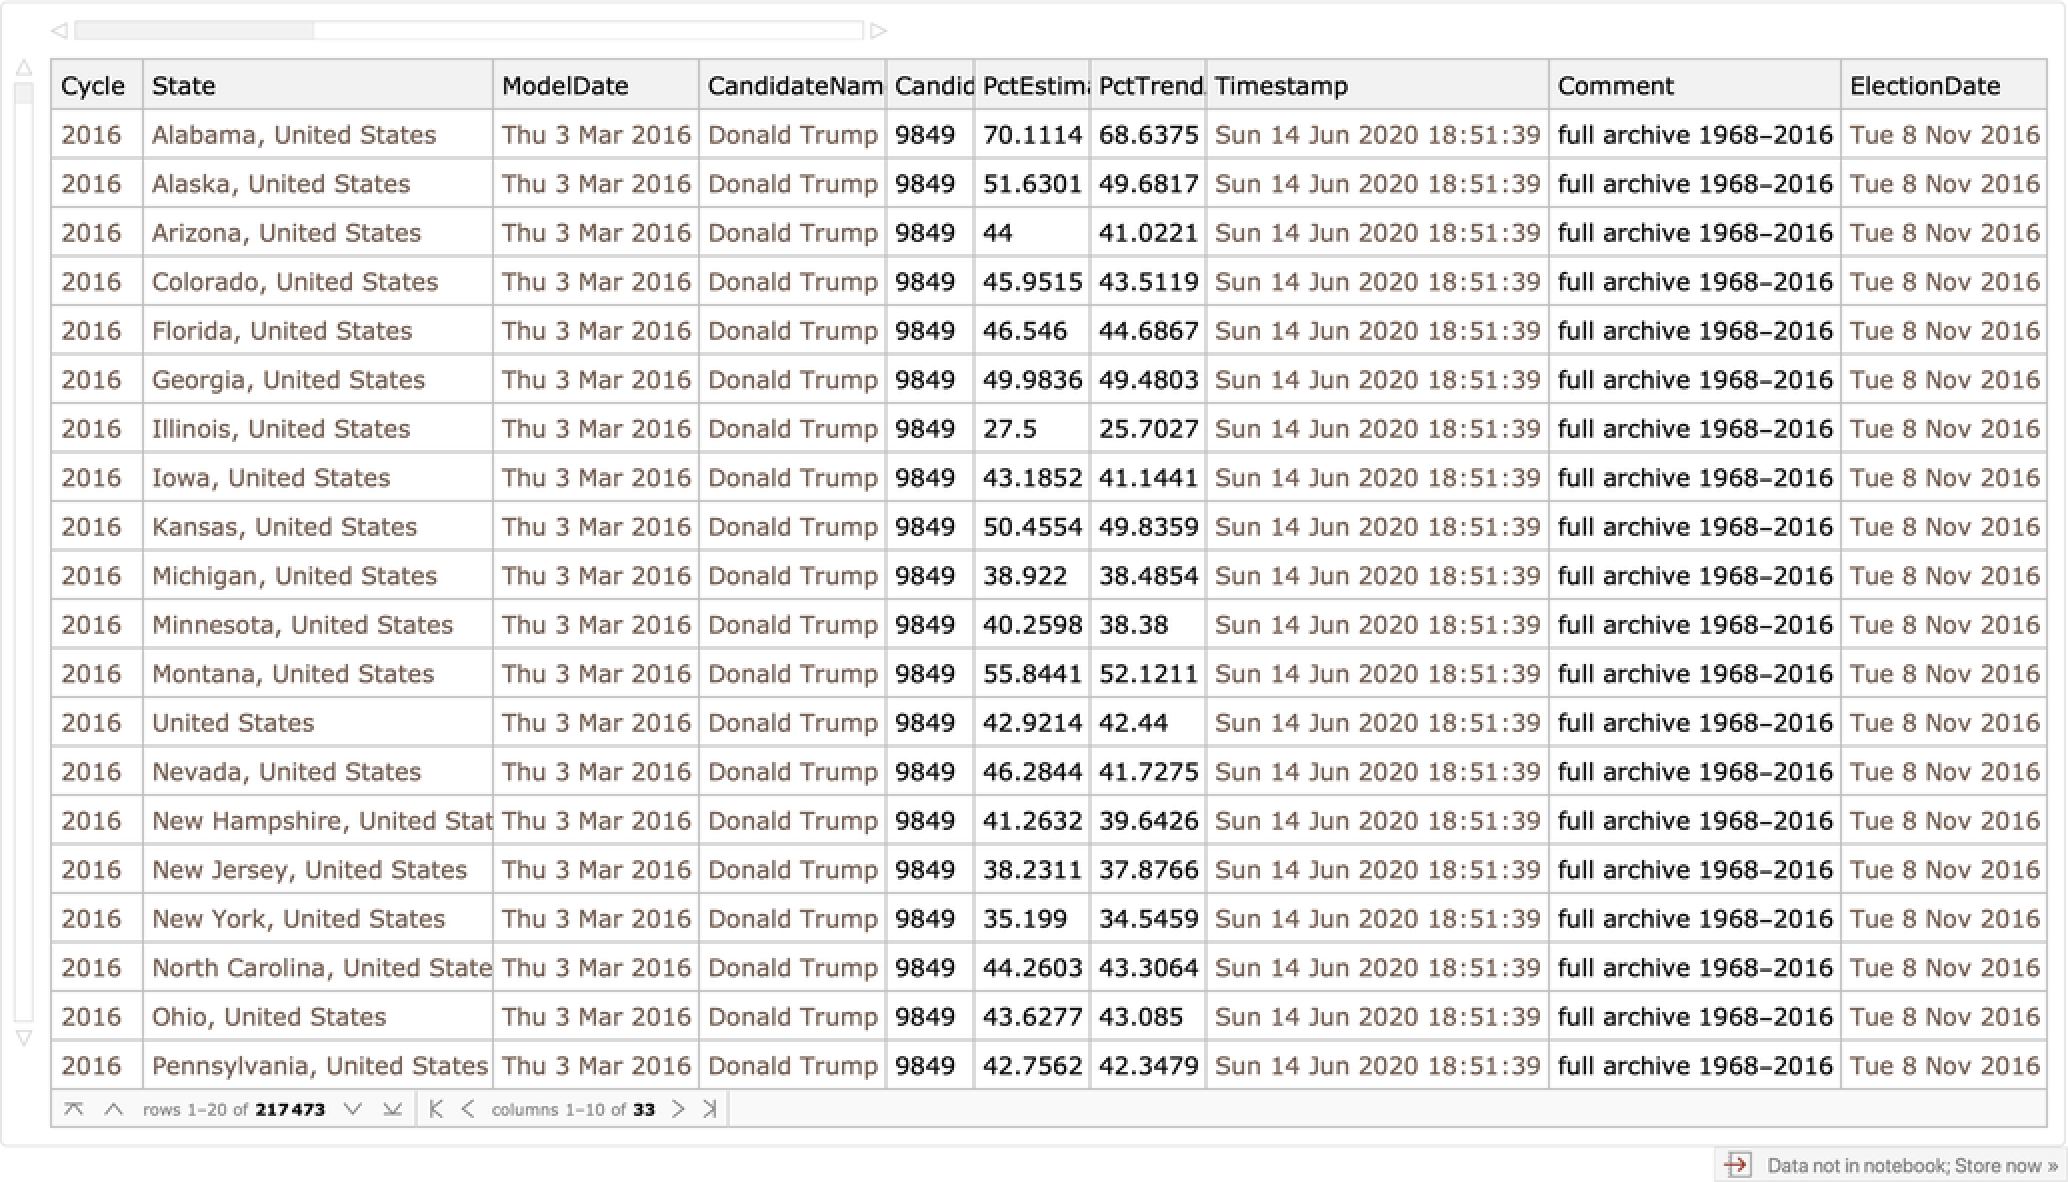This screenshot has height=1182, width=2068.
Task: Click down arrow of vertical scrollbar
Action: pyautogui.click(x=24, y=1038)
